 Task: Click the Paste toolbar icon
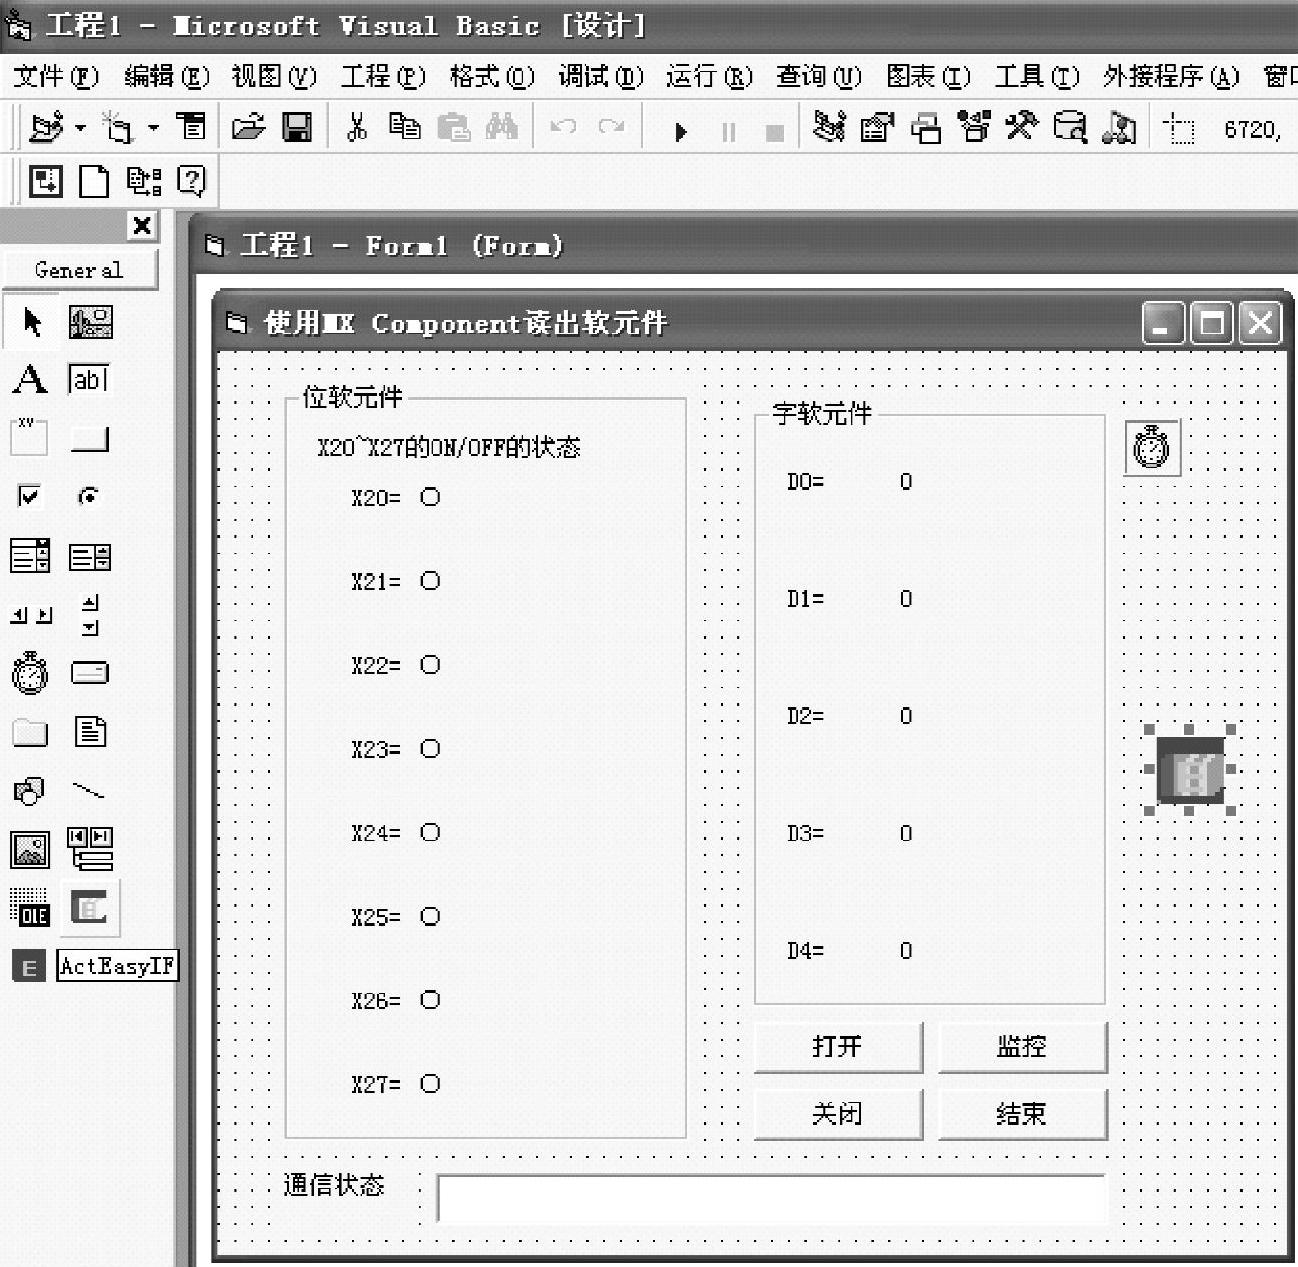coord(453,127)
